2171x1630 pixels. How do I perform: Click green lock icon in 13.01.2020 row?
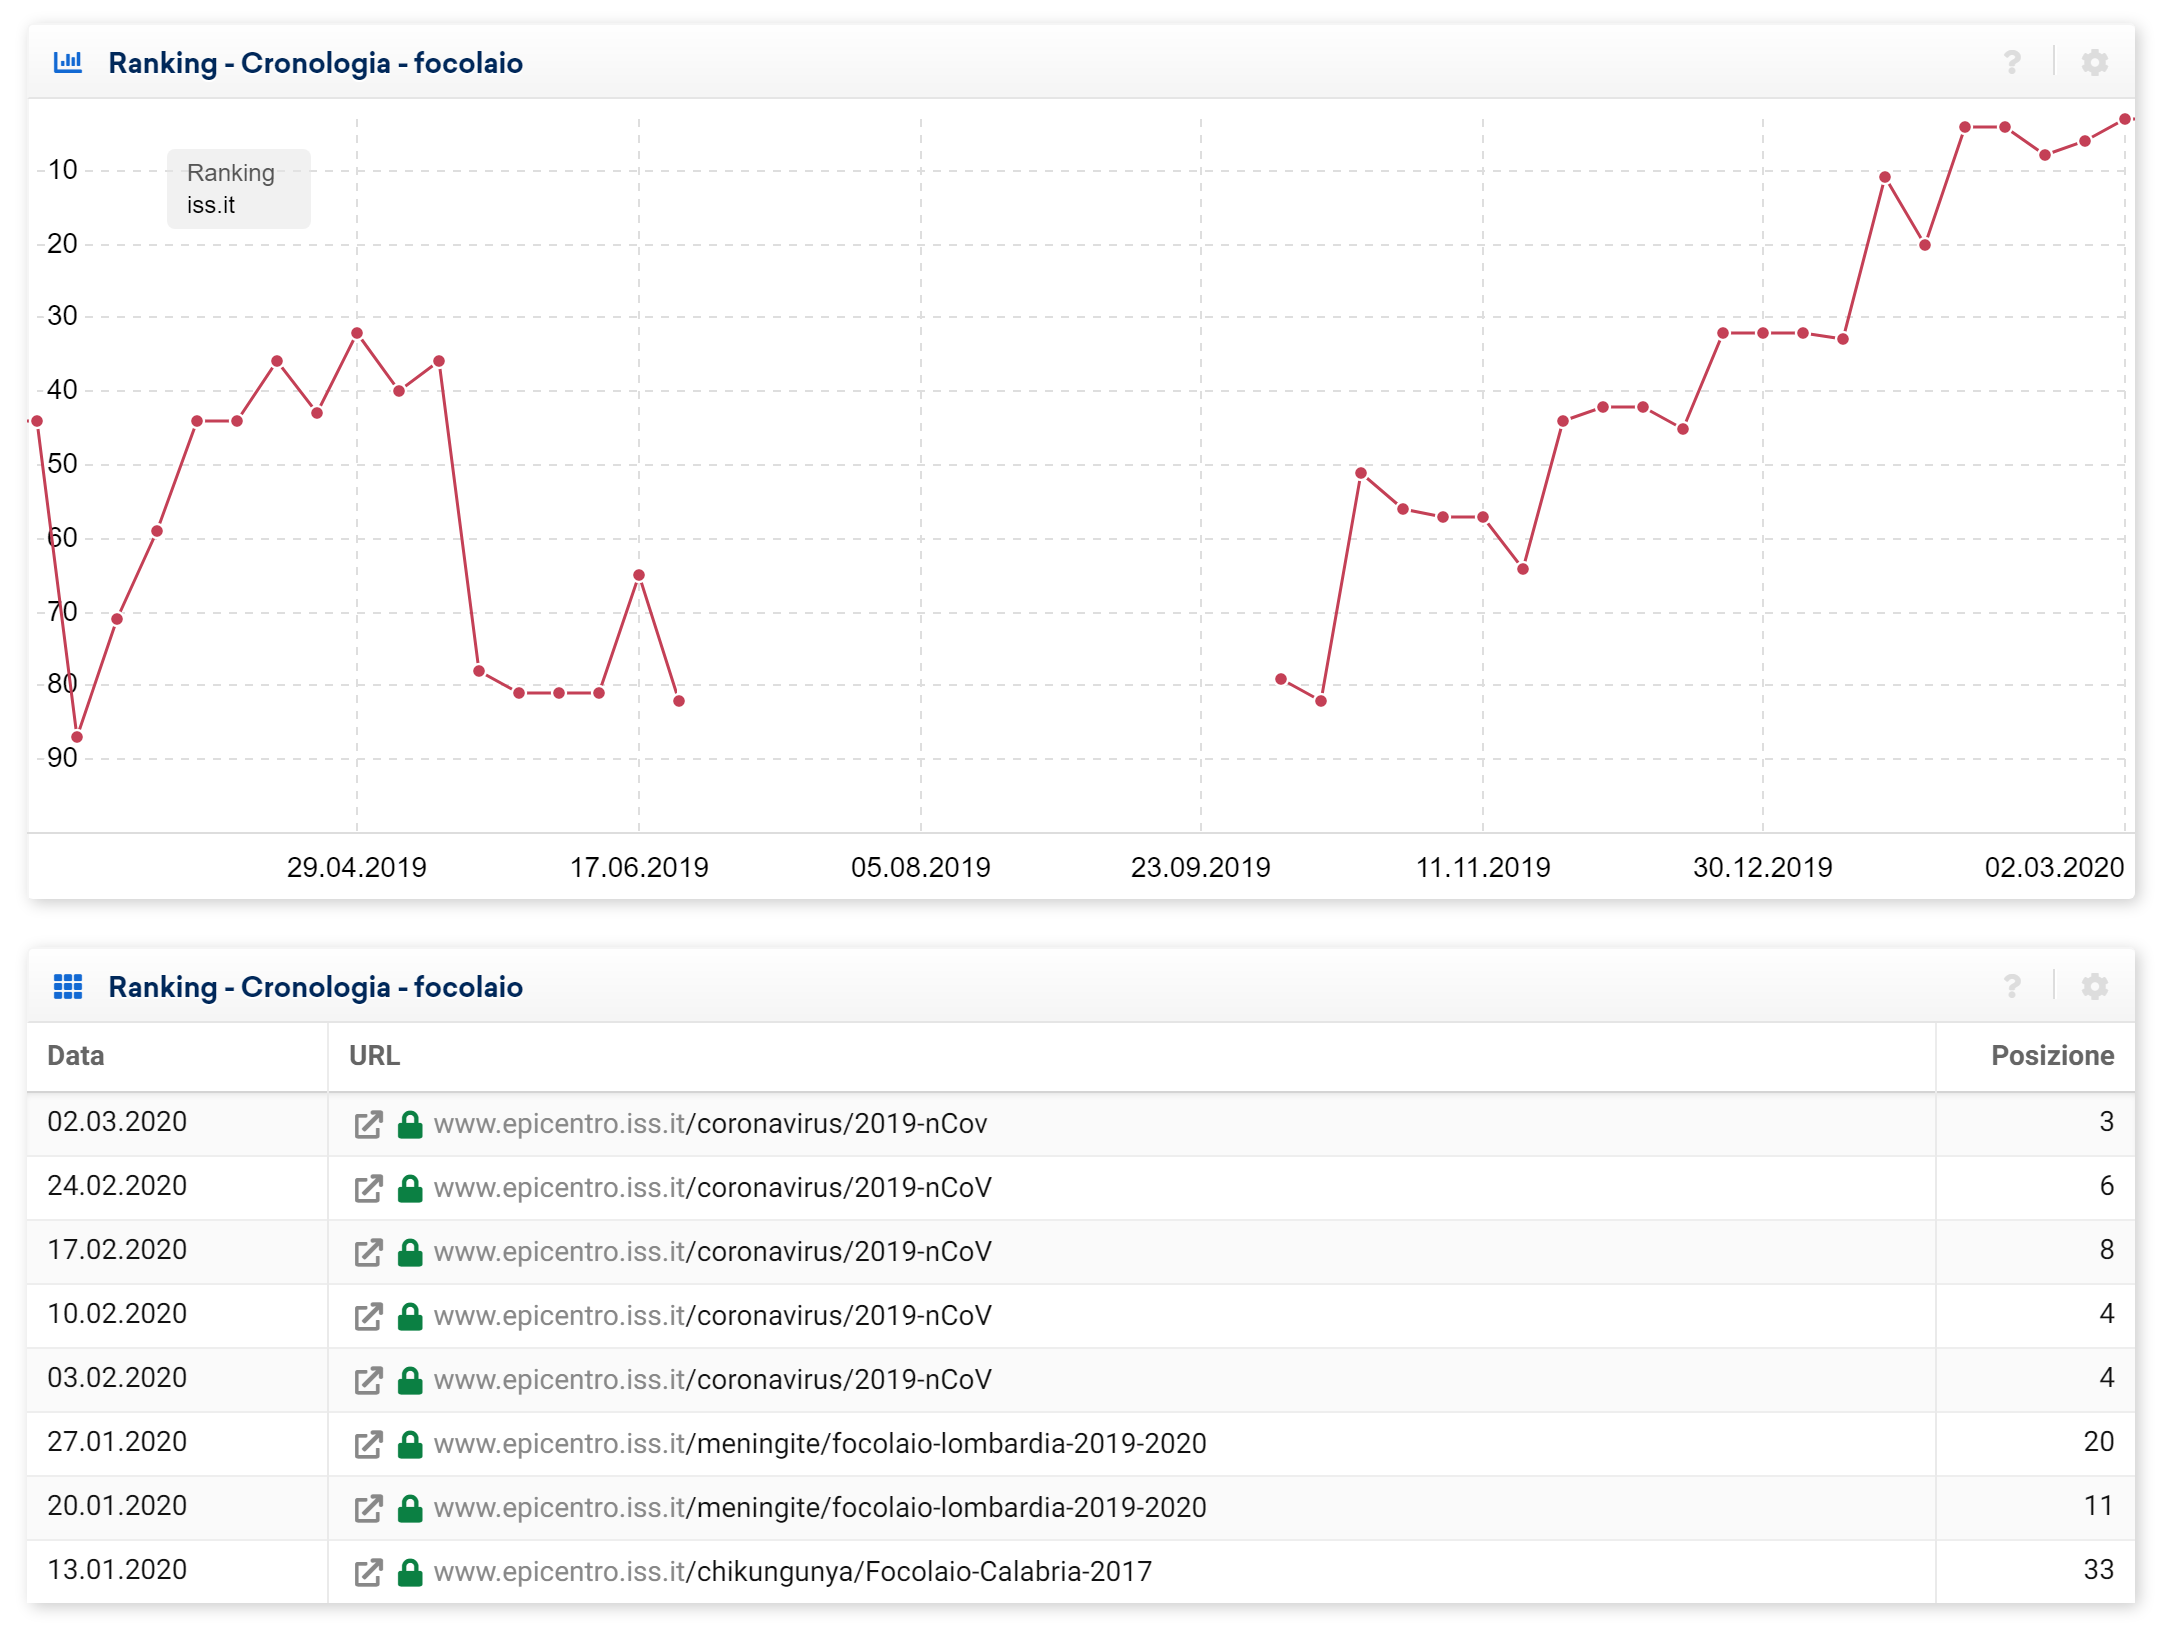(x=410, y=1573)
